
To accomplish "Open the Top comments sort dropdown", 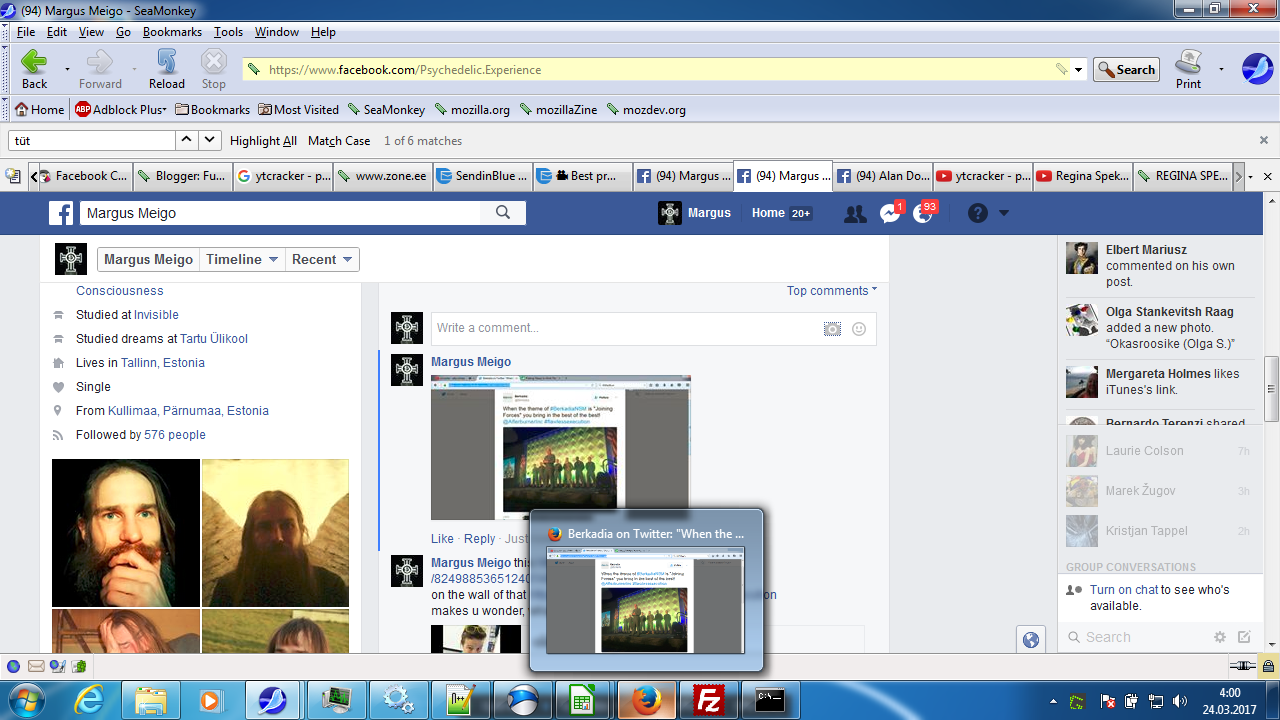I will coord(831,291).
